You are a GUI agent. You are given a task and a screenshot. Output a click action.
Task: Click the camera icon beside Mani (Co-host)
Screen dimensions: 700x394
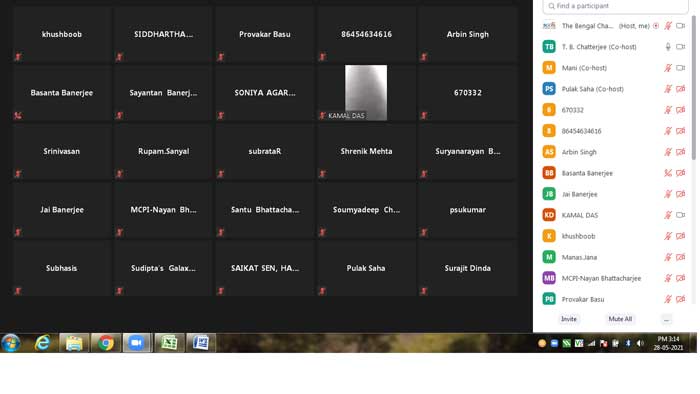(x=680, y=68)
